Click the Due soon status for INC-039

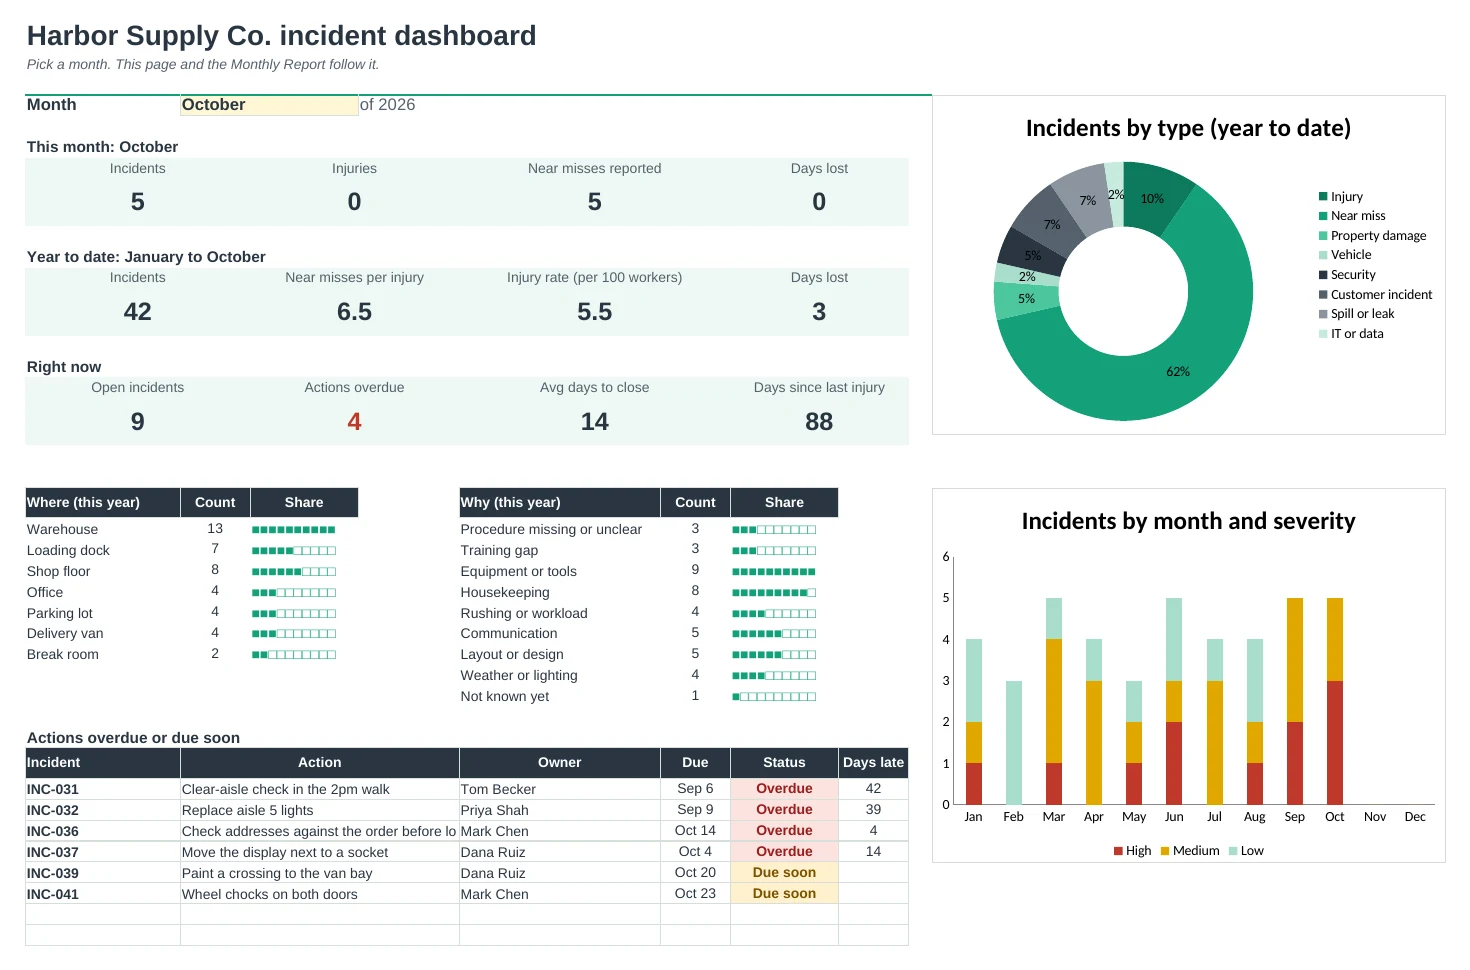point(784,873)
